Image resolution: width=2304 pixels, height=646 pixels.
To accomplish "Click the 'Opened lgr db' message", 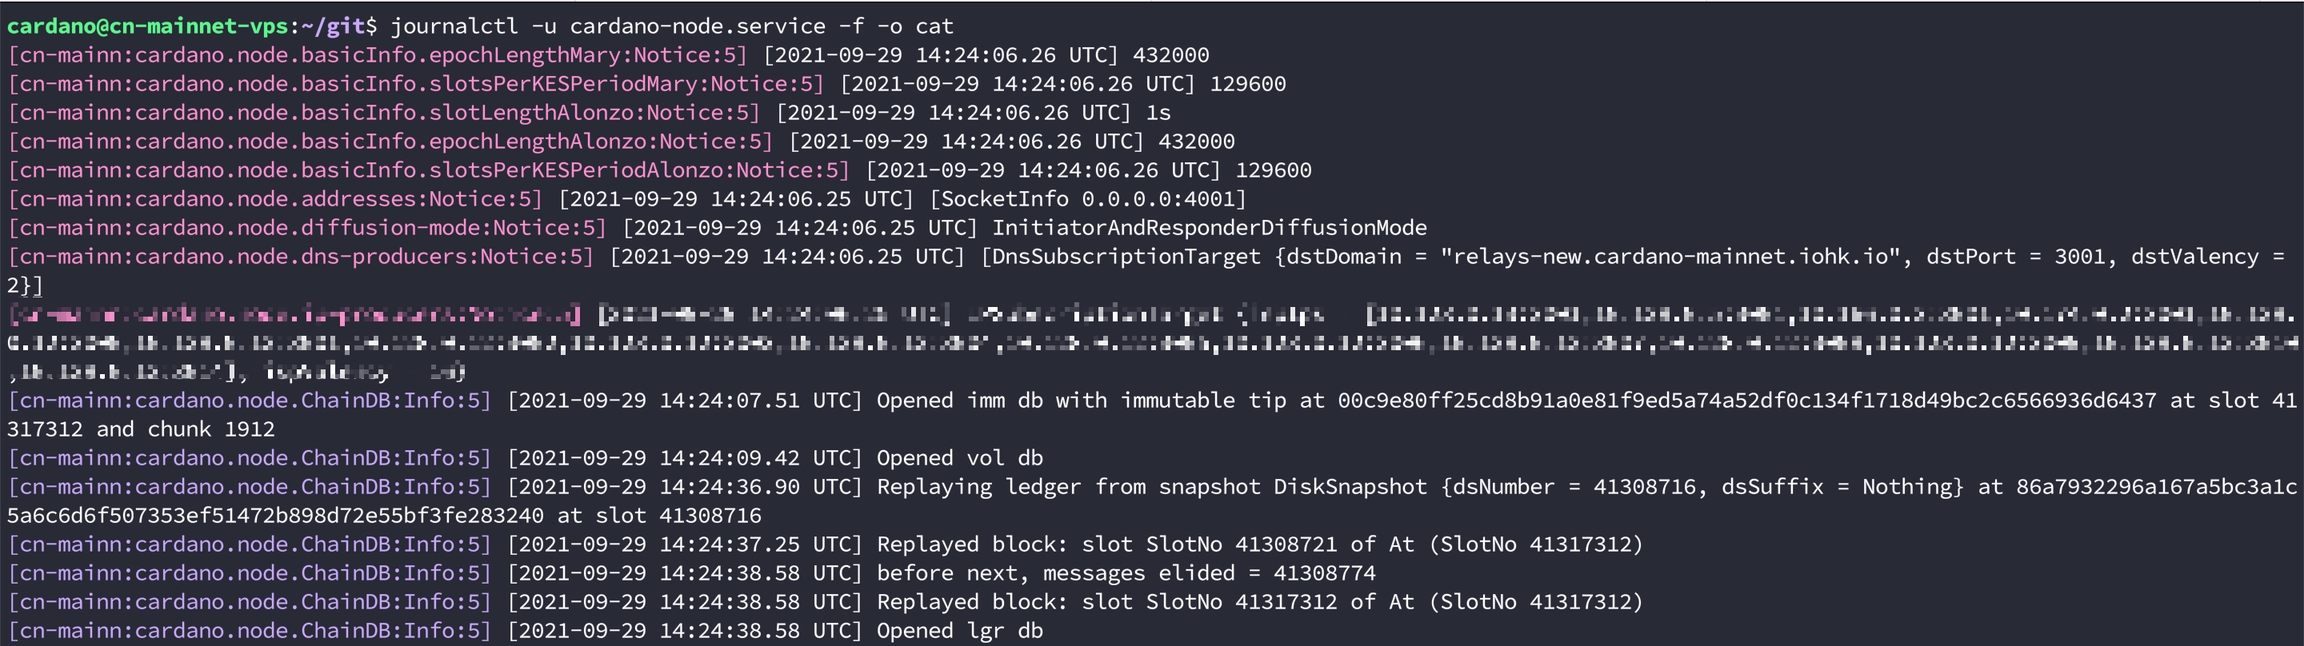I will click(x=959, y=631).
